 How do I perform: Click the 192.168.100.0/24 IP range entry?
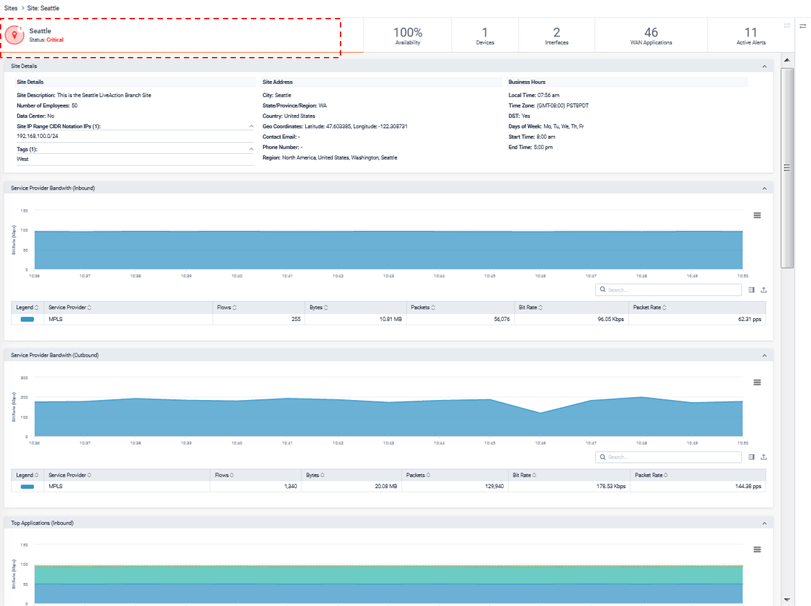[37, 137]
